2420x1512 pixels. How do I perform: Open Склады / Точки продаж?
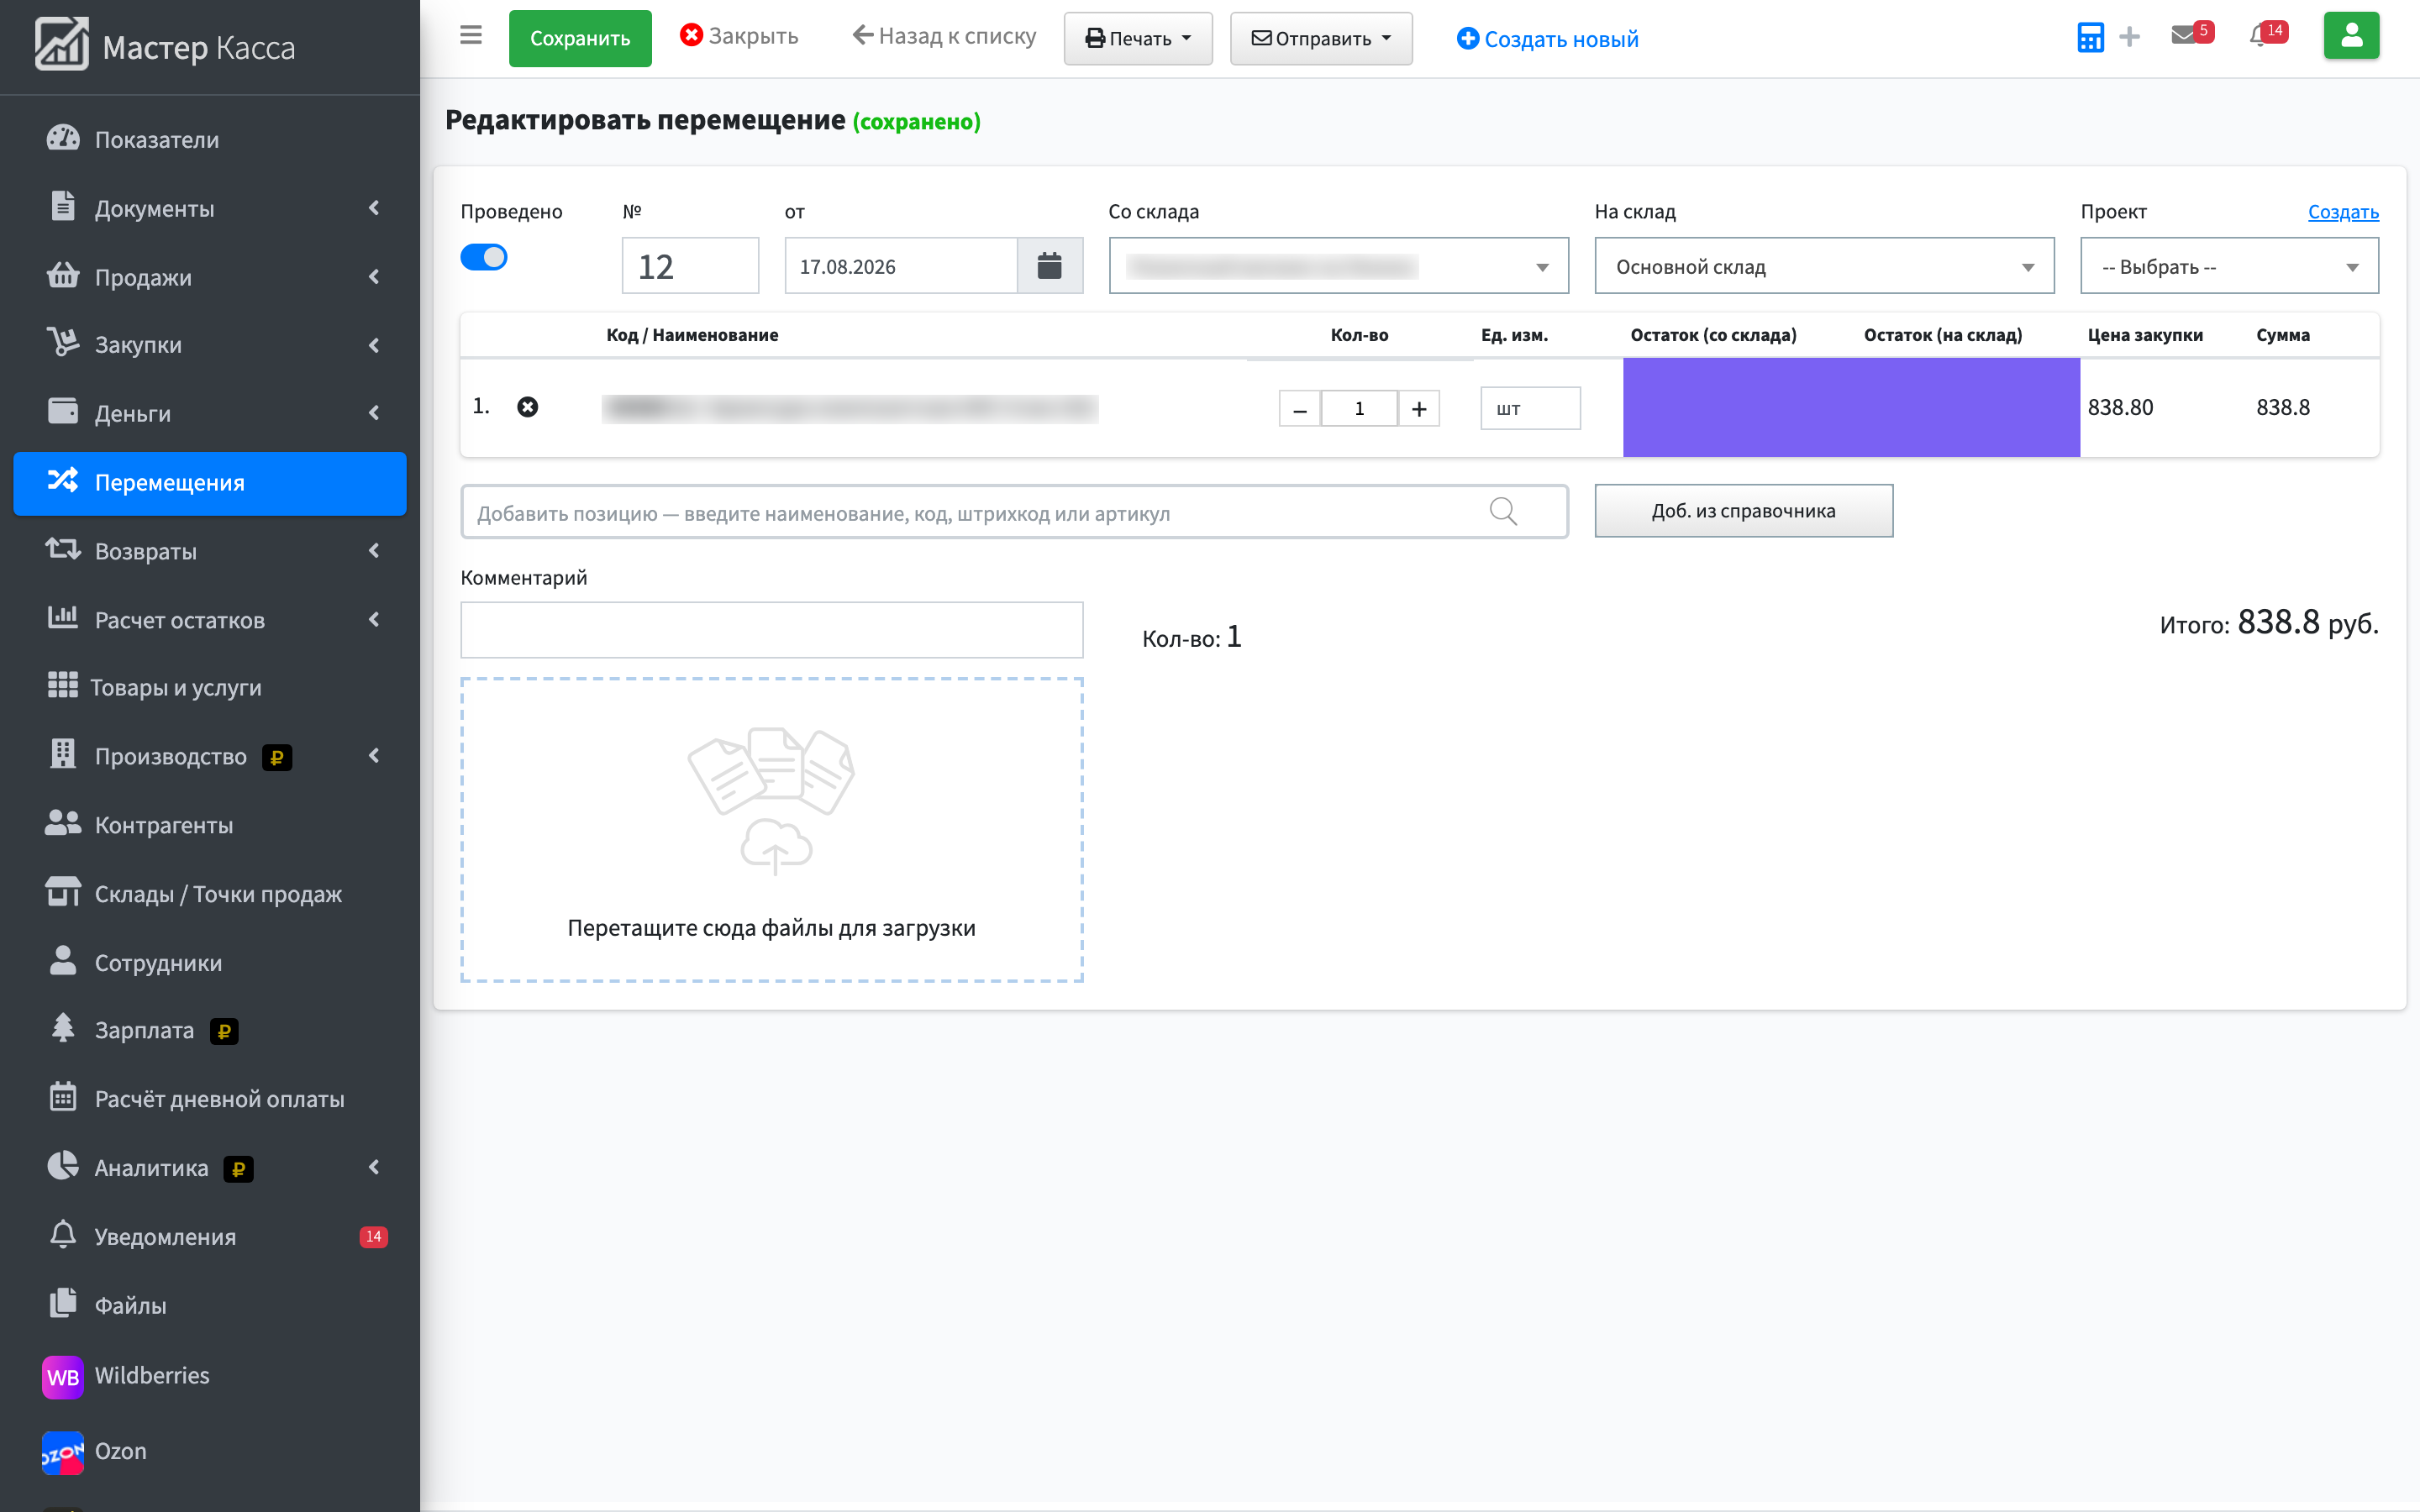pyautogui.click(x=210, y=893)
